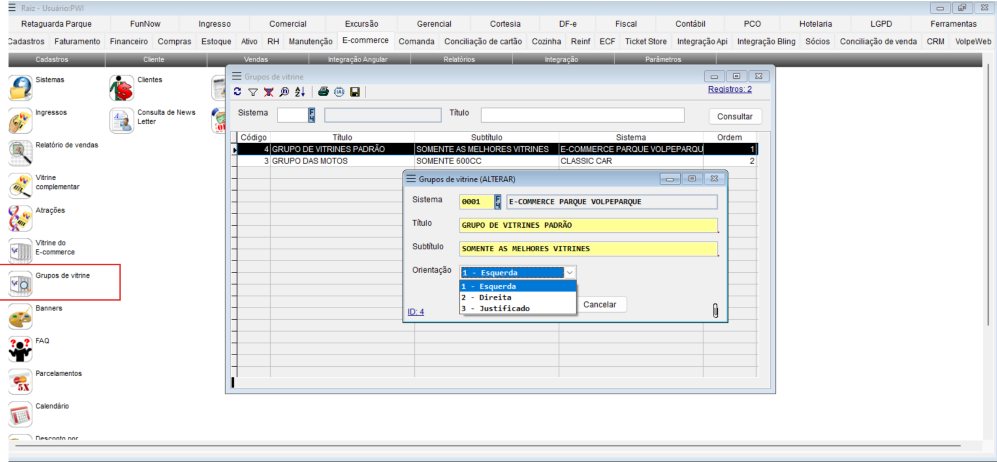This screenshot has height=462, width=997.
Task: Open the Banners sidebar icon
Action: [x=21, y=317]
